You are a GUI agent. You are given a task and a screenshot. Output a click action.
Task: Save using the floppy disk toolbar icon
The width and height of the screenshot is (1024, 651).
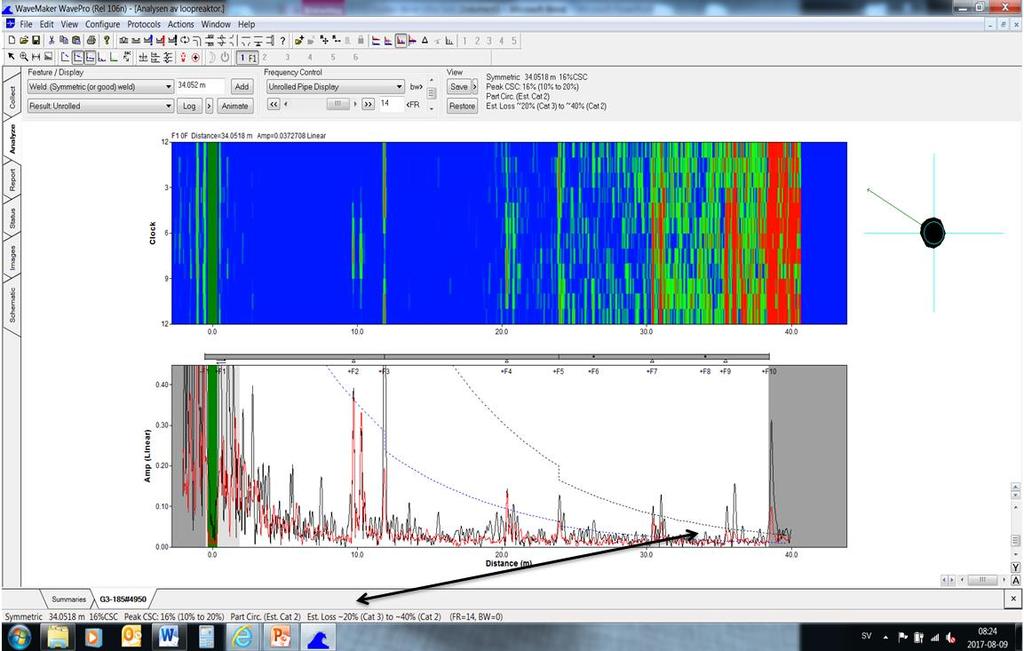tap(36, 40)
